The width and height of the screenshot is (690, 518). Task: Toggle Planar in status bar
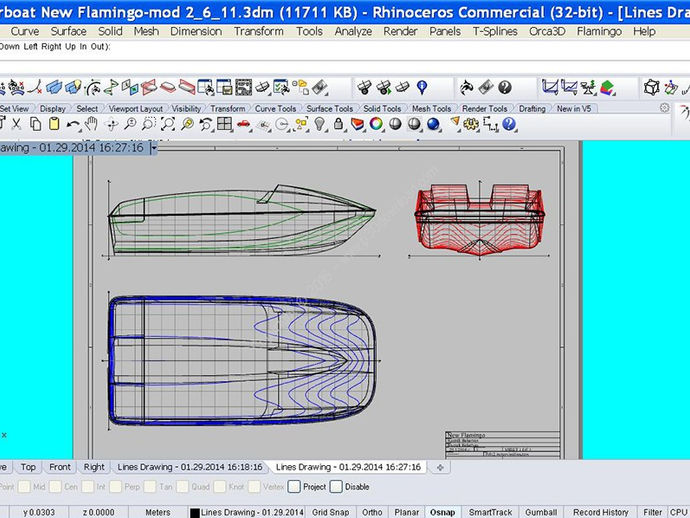point(406,512)
